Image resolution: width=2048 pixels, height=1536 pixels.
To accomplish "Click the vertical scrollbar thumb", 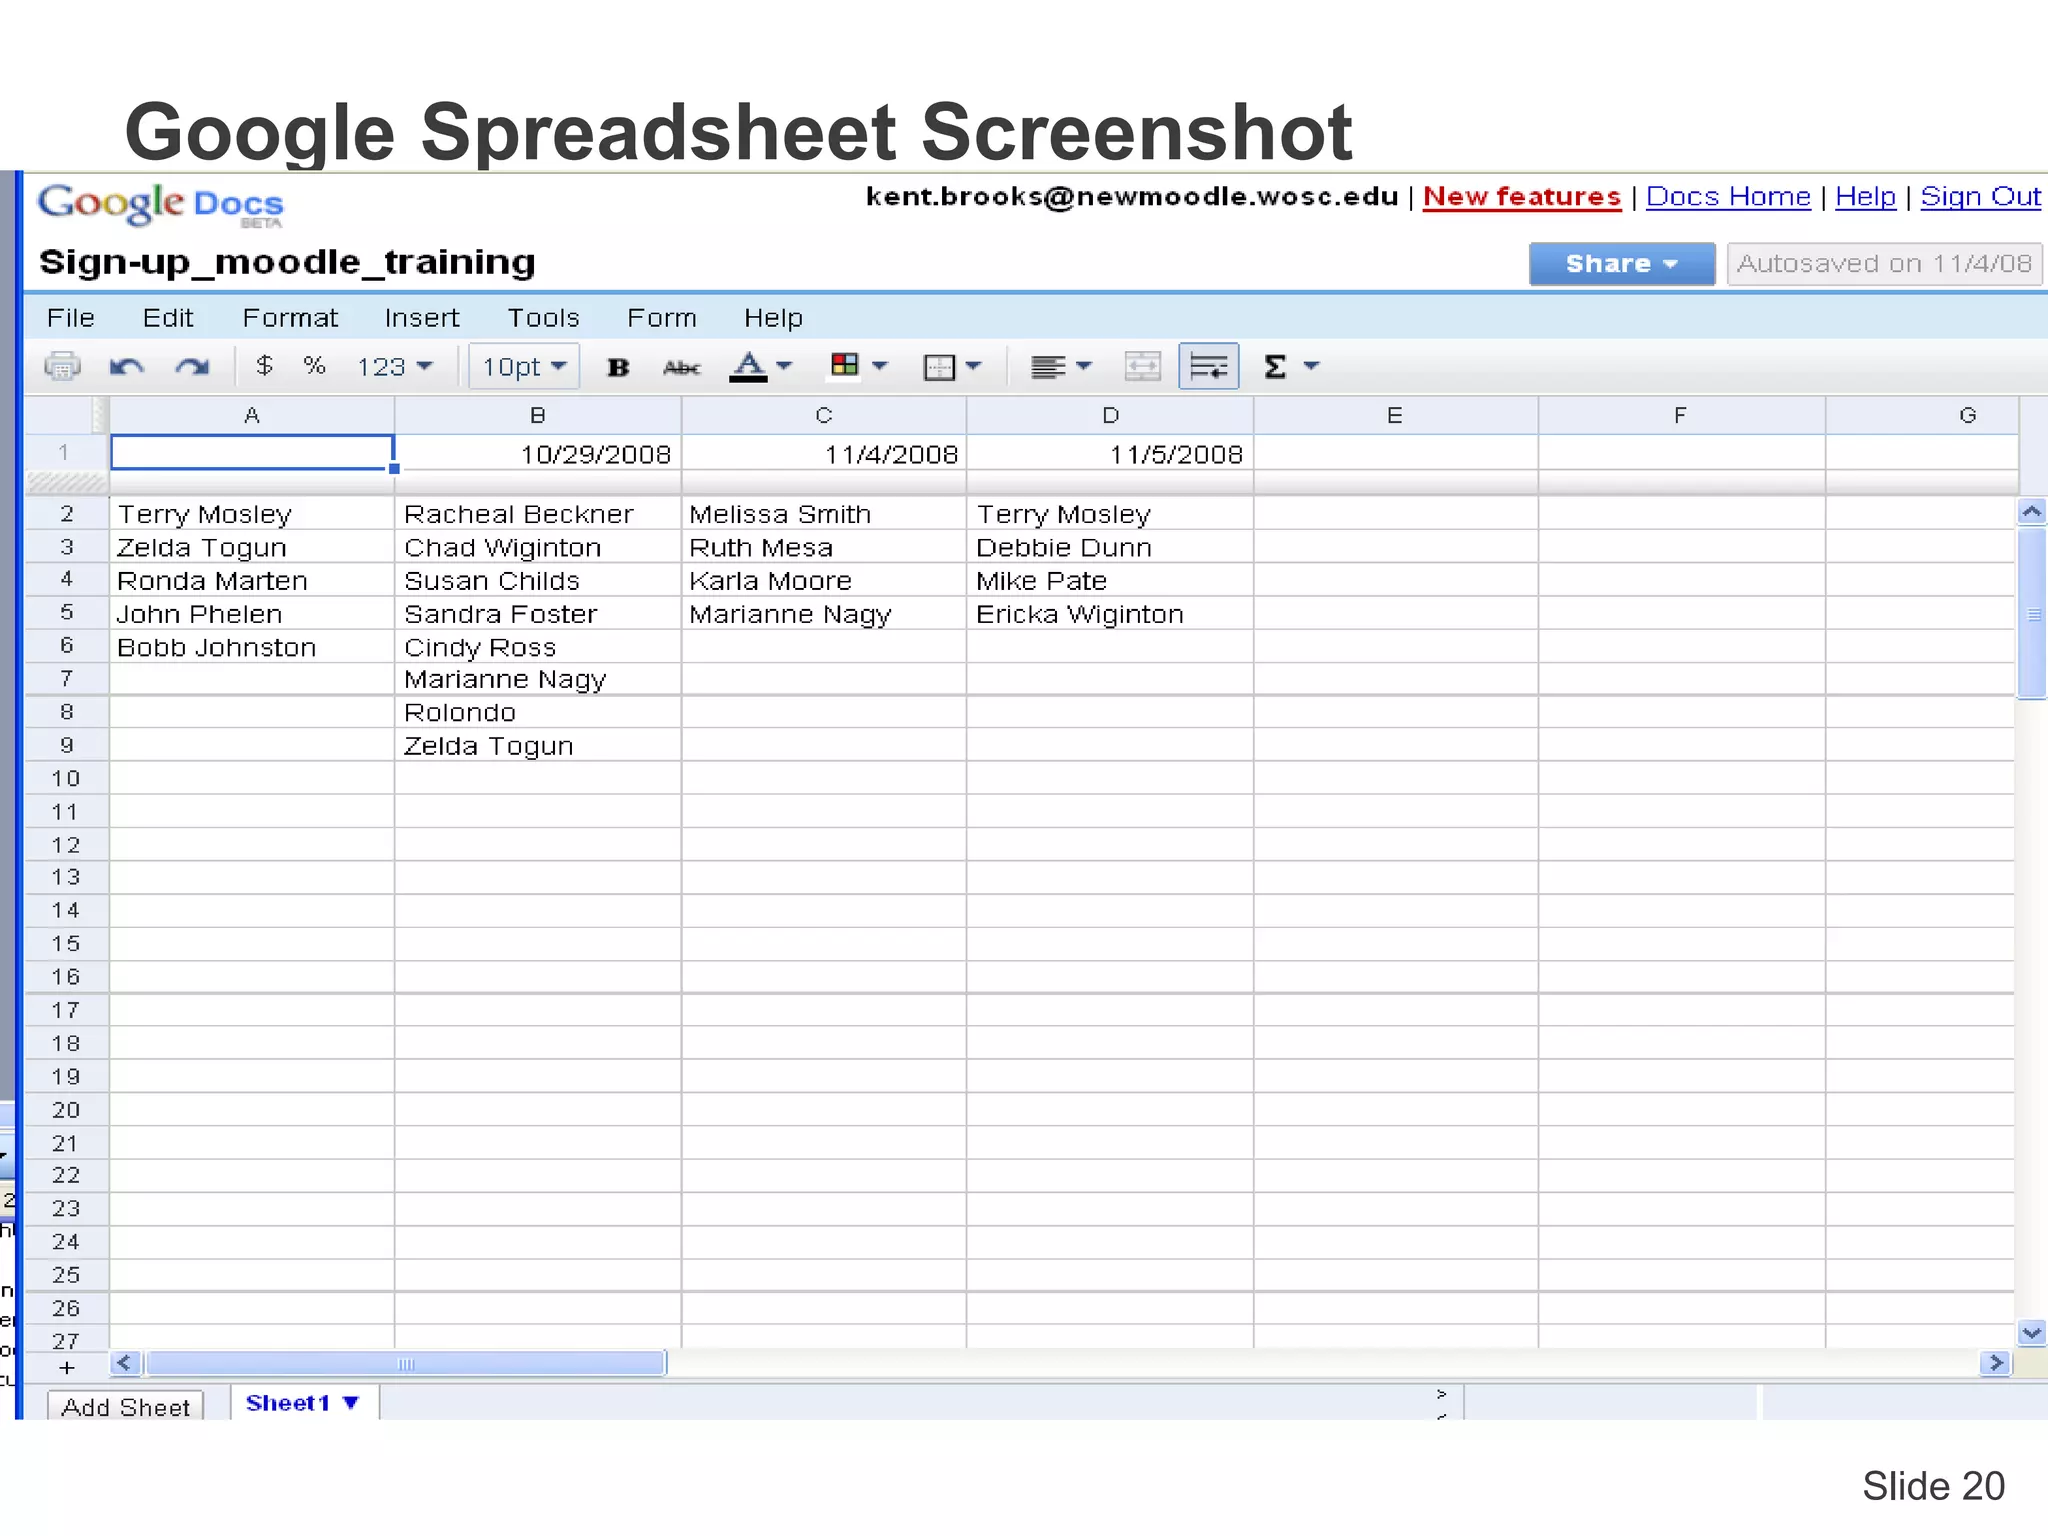I will [x=2032, y=614].
